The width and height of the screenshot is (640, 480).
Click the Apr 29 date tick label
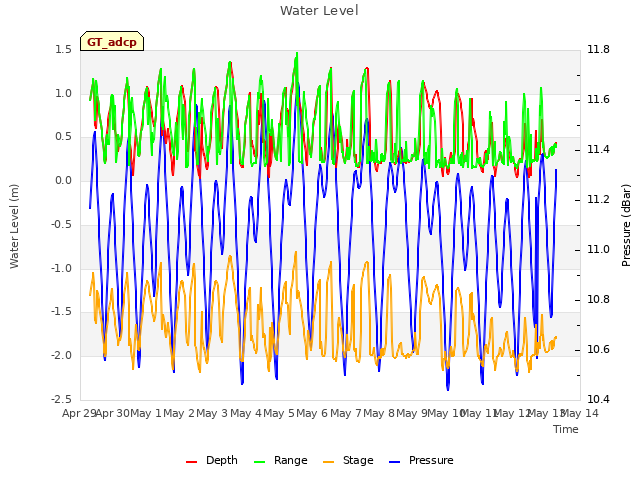(79, 413)
